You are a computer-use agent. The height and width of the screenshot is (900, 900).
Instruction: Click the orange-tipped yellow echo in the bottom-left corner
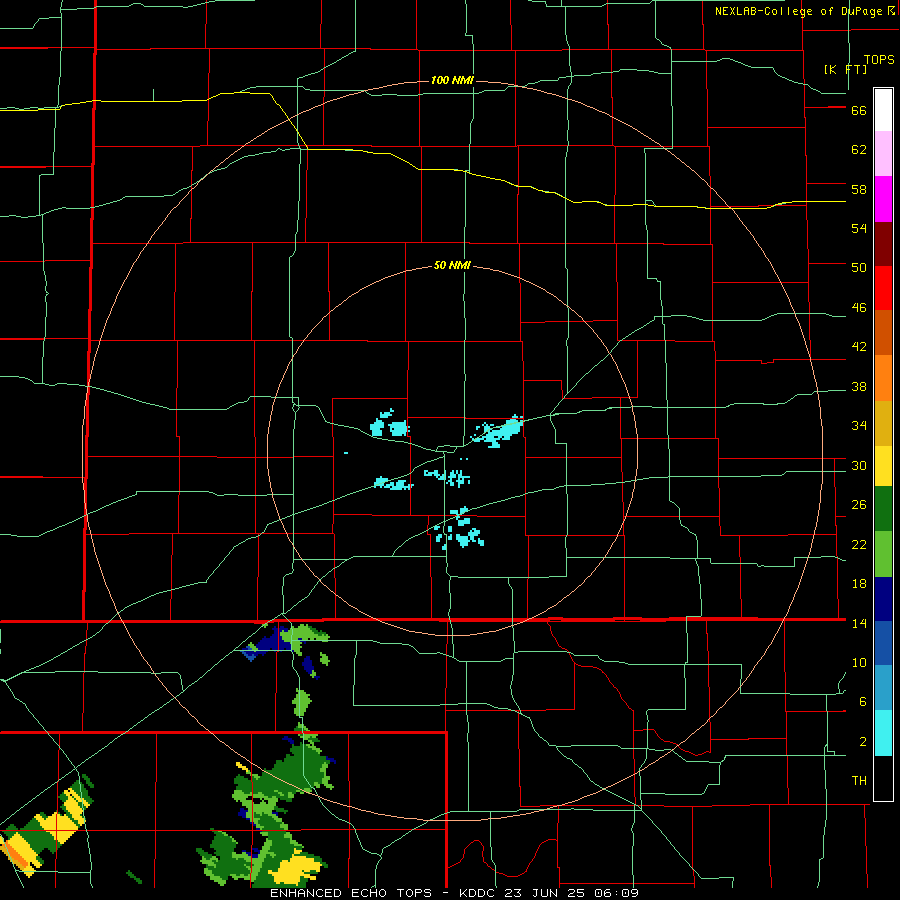[22, 854]
